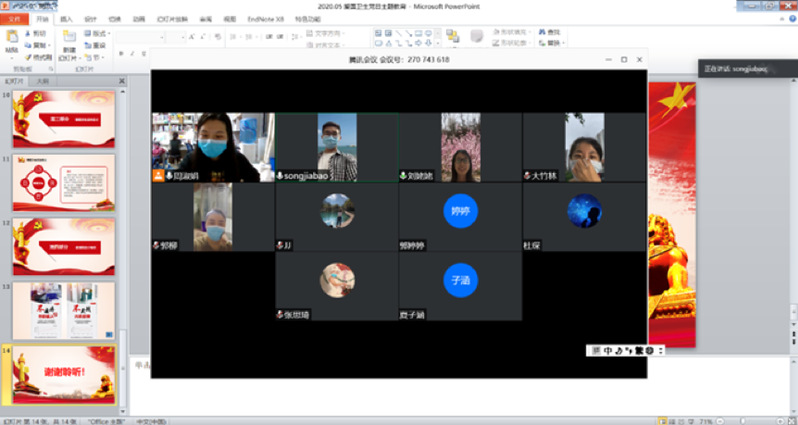Expand the 节 section dropdown

[97, 58]
